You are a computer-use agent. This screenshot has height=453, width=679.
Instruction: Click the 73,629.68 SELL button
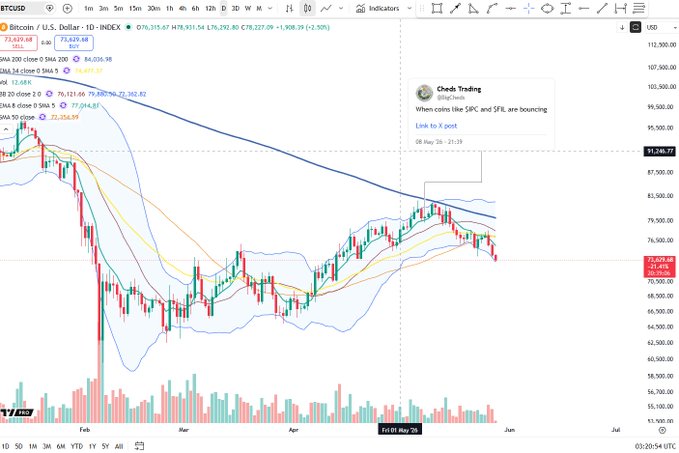pos(18,42)
